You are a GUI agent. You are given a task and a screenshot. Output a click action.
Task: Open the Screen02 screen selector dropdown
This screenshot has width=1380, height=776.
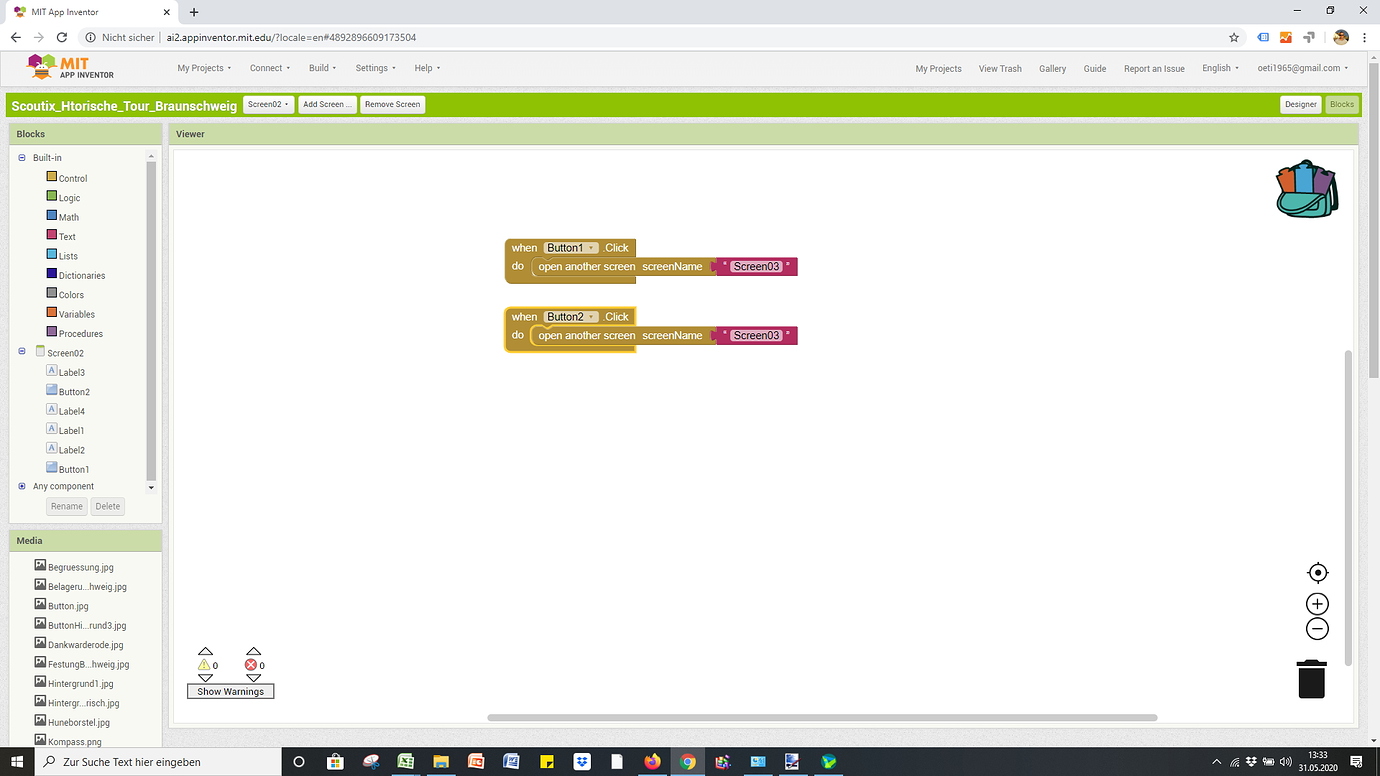(267, 104)
